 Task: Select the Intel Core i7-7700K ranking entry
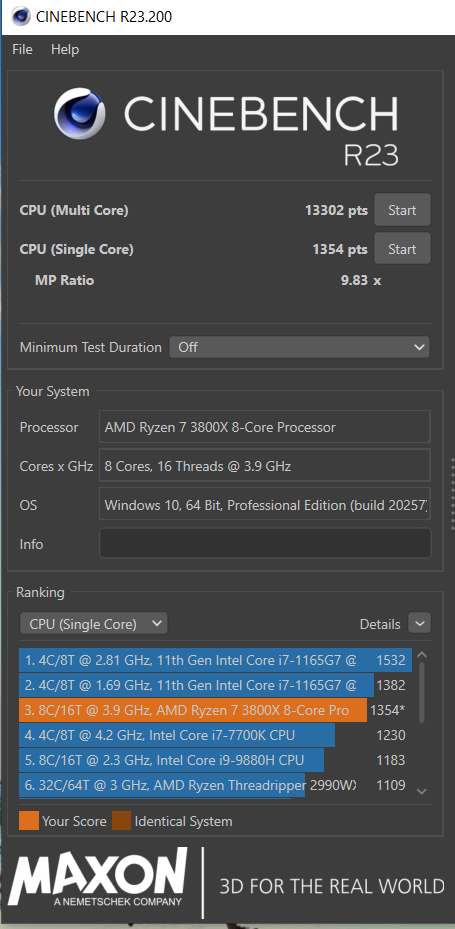click(213, 735)
